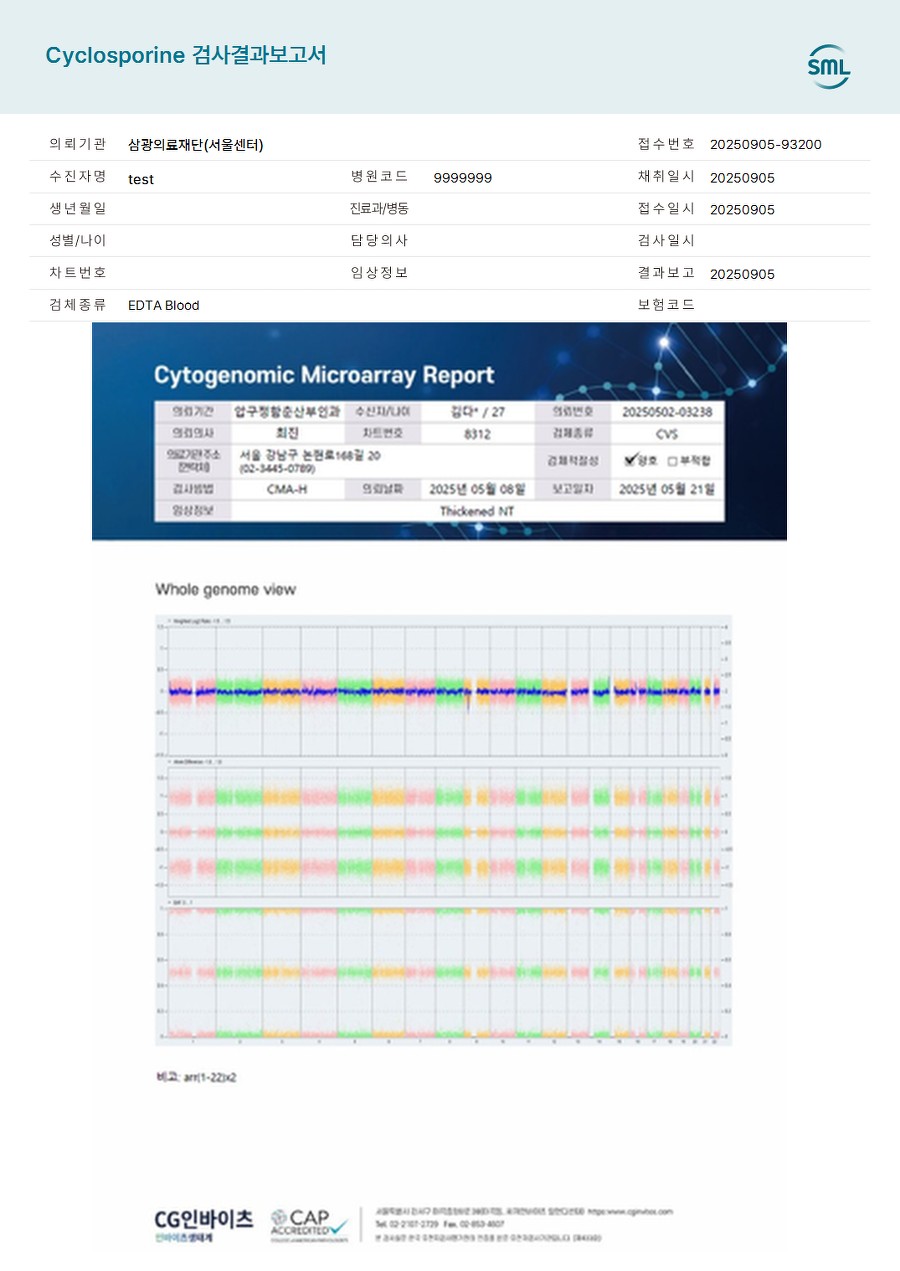900x1271 pixels.
Task: Select the 채취일시 date value 20250905
Action: pyautogui.click(x=742, y=178)
